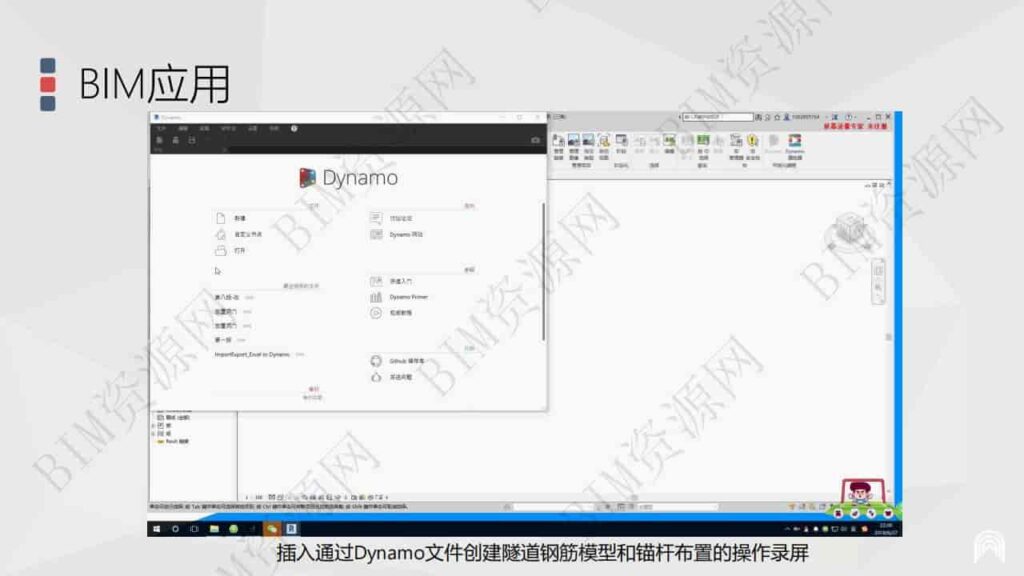Click the New toolbar icon in Dynamo
1024x576 pixels.
pyautogui.click(x=159, y=140)
